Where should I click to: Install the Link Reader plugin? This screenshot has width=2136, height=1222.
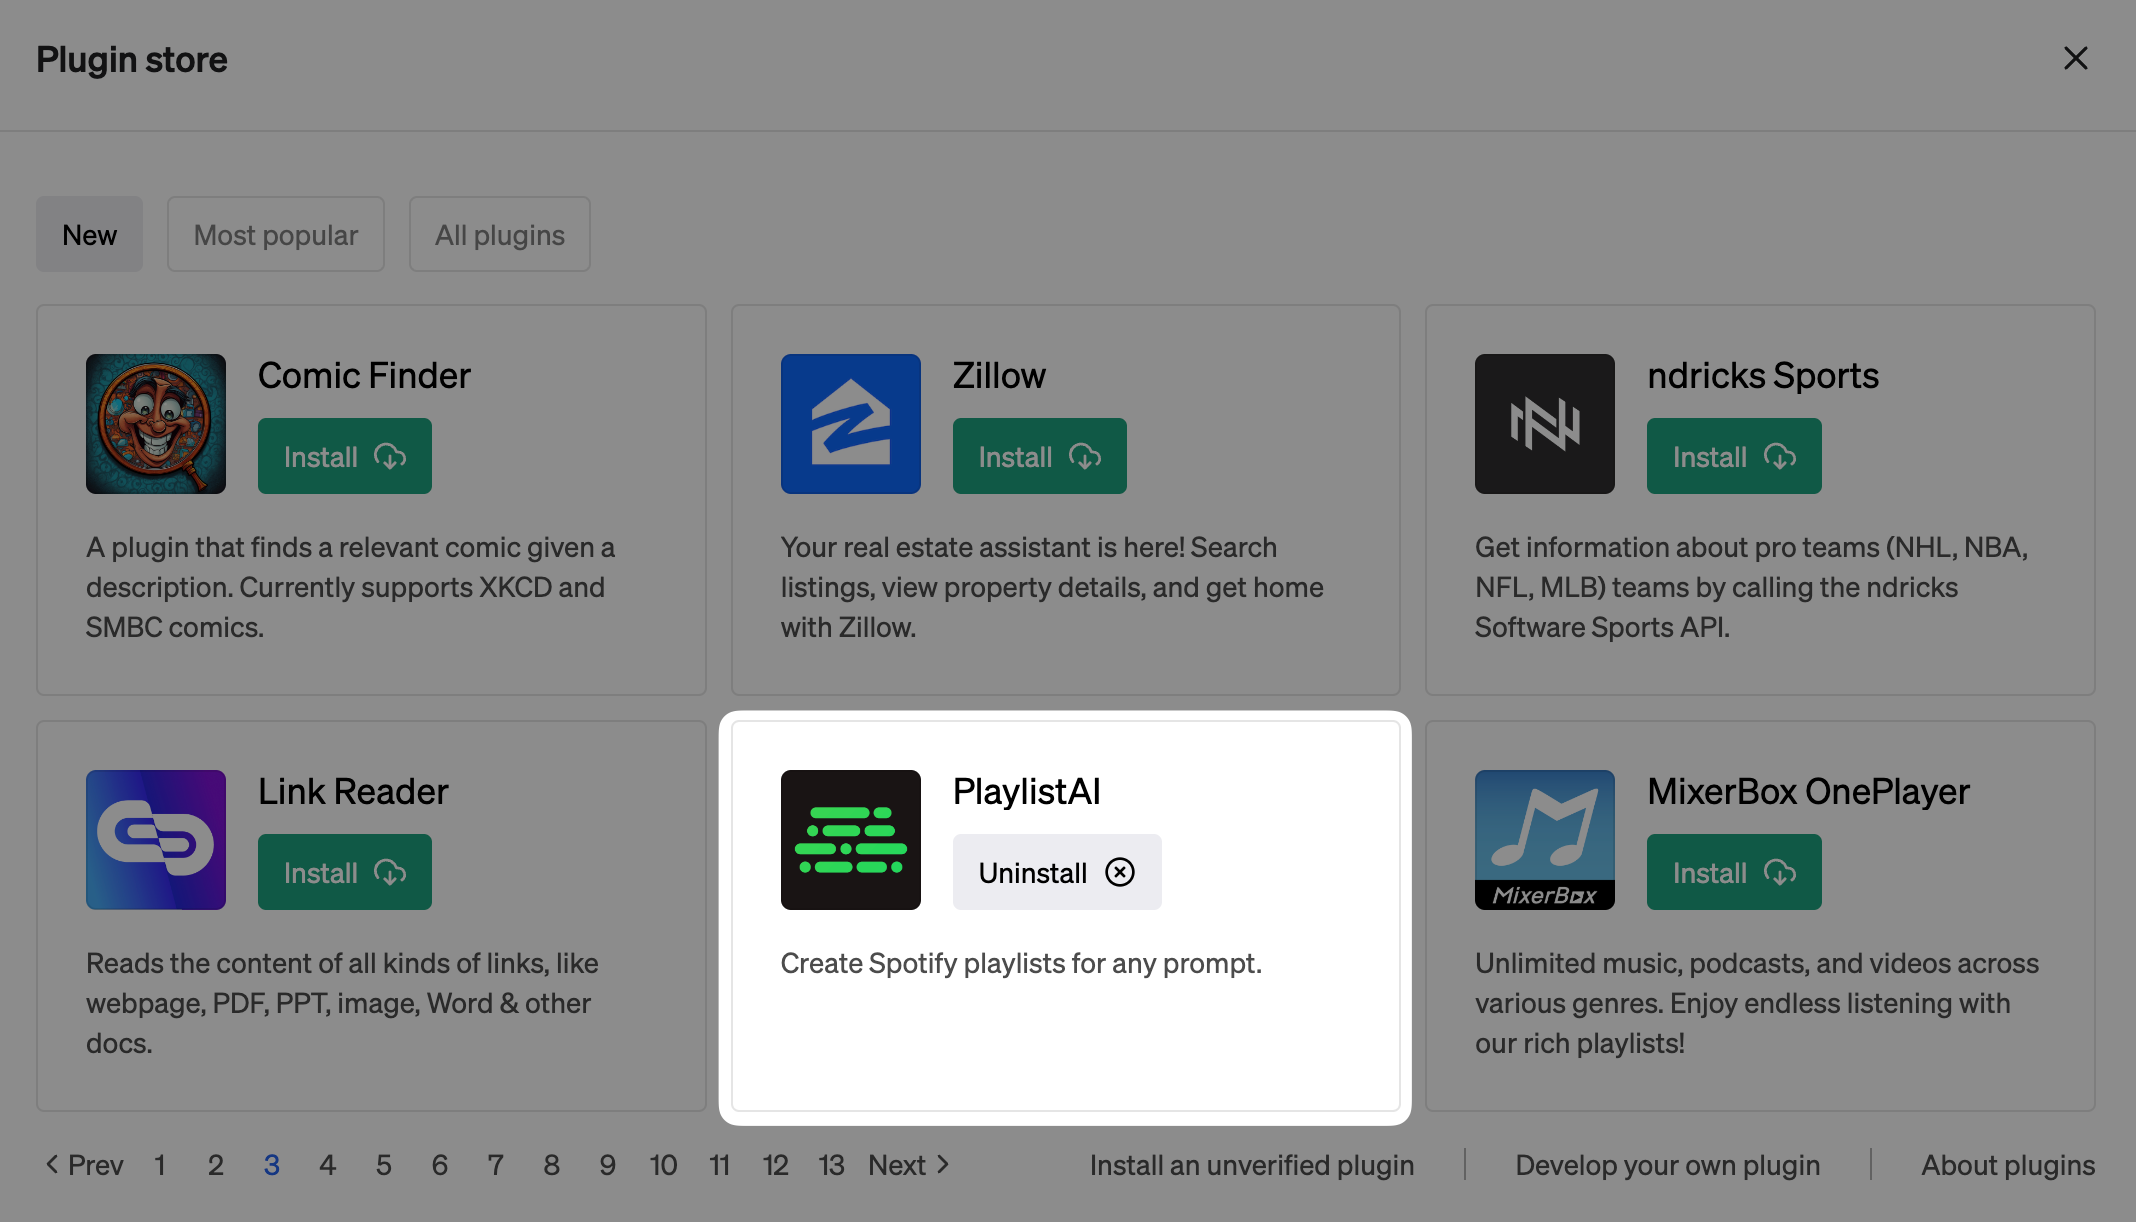click(345, 872)
